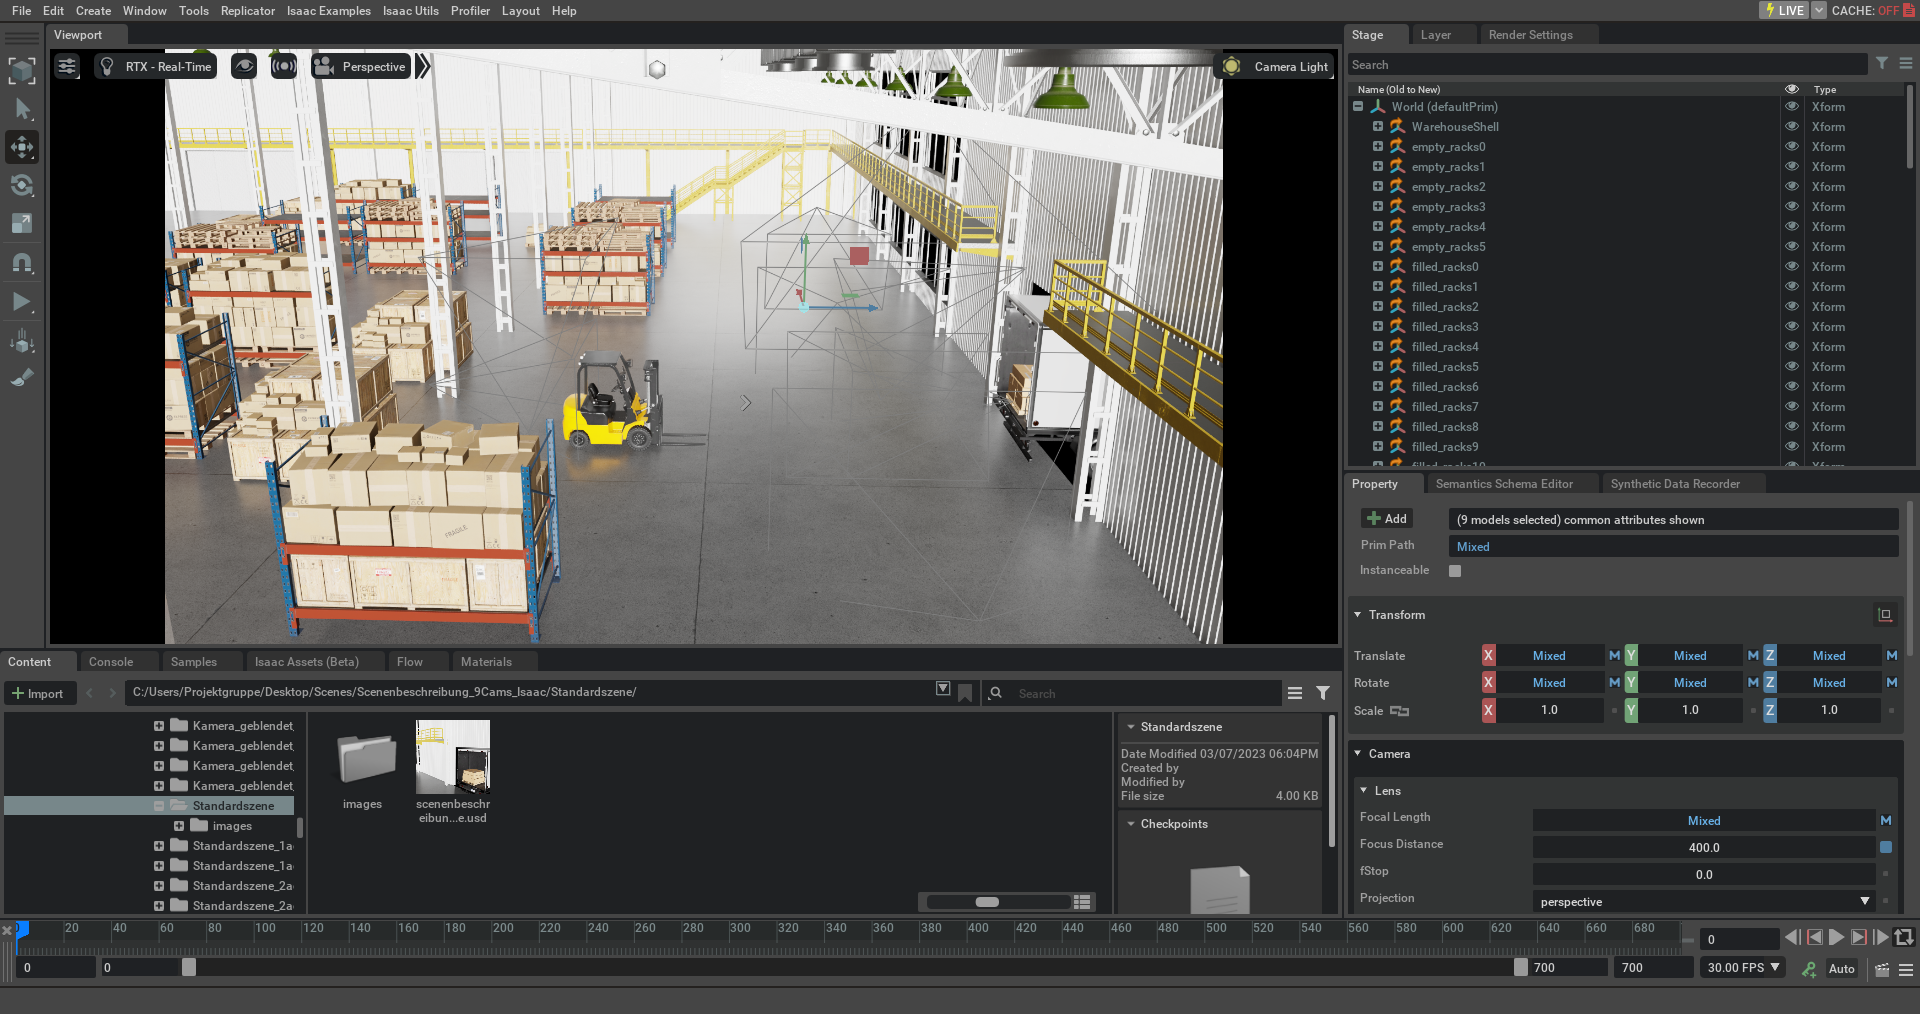Screen dimensions: 1920x1014
Task: Click the content thumbnail size slider
Action: pos(987,902)
